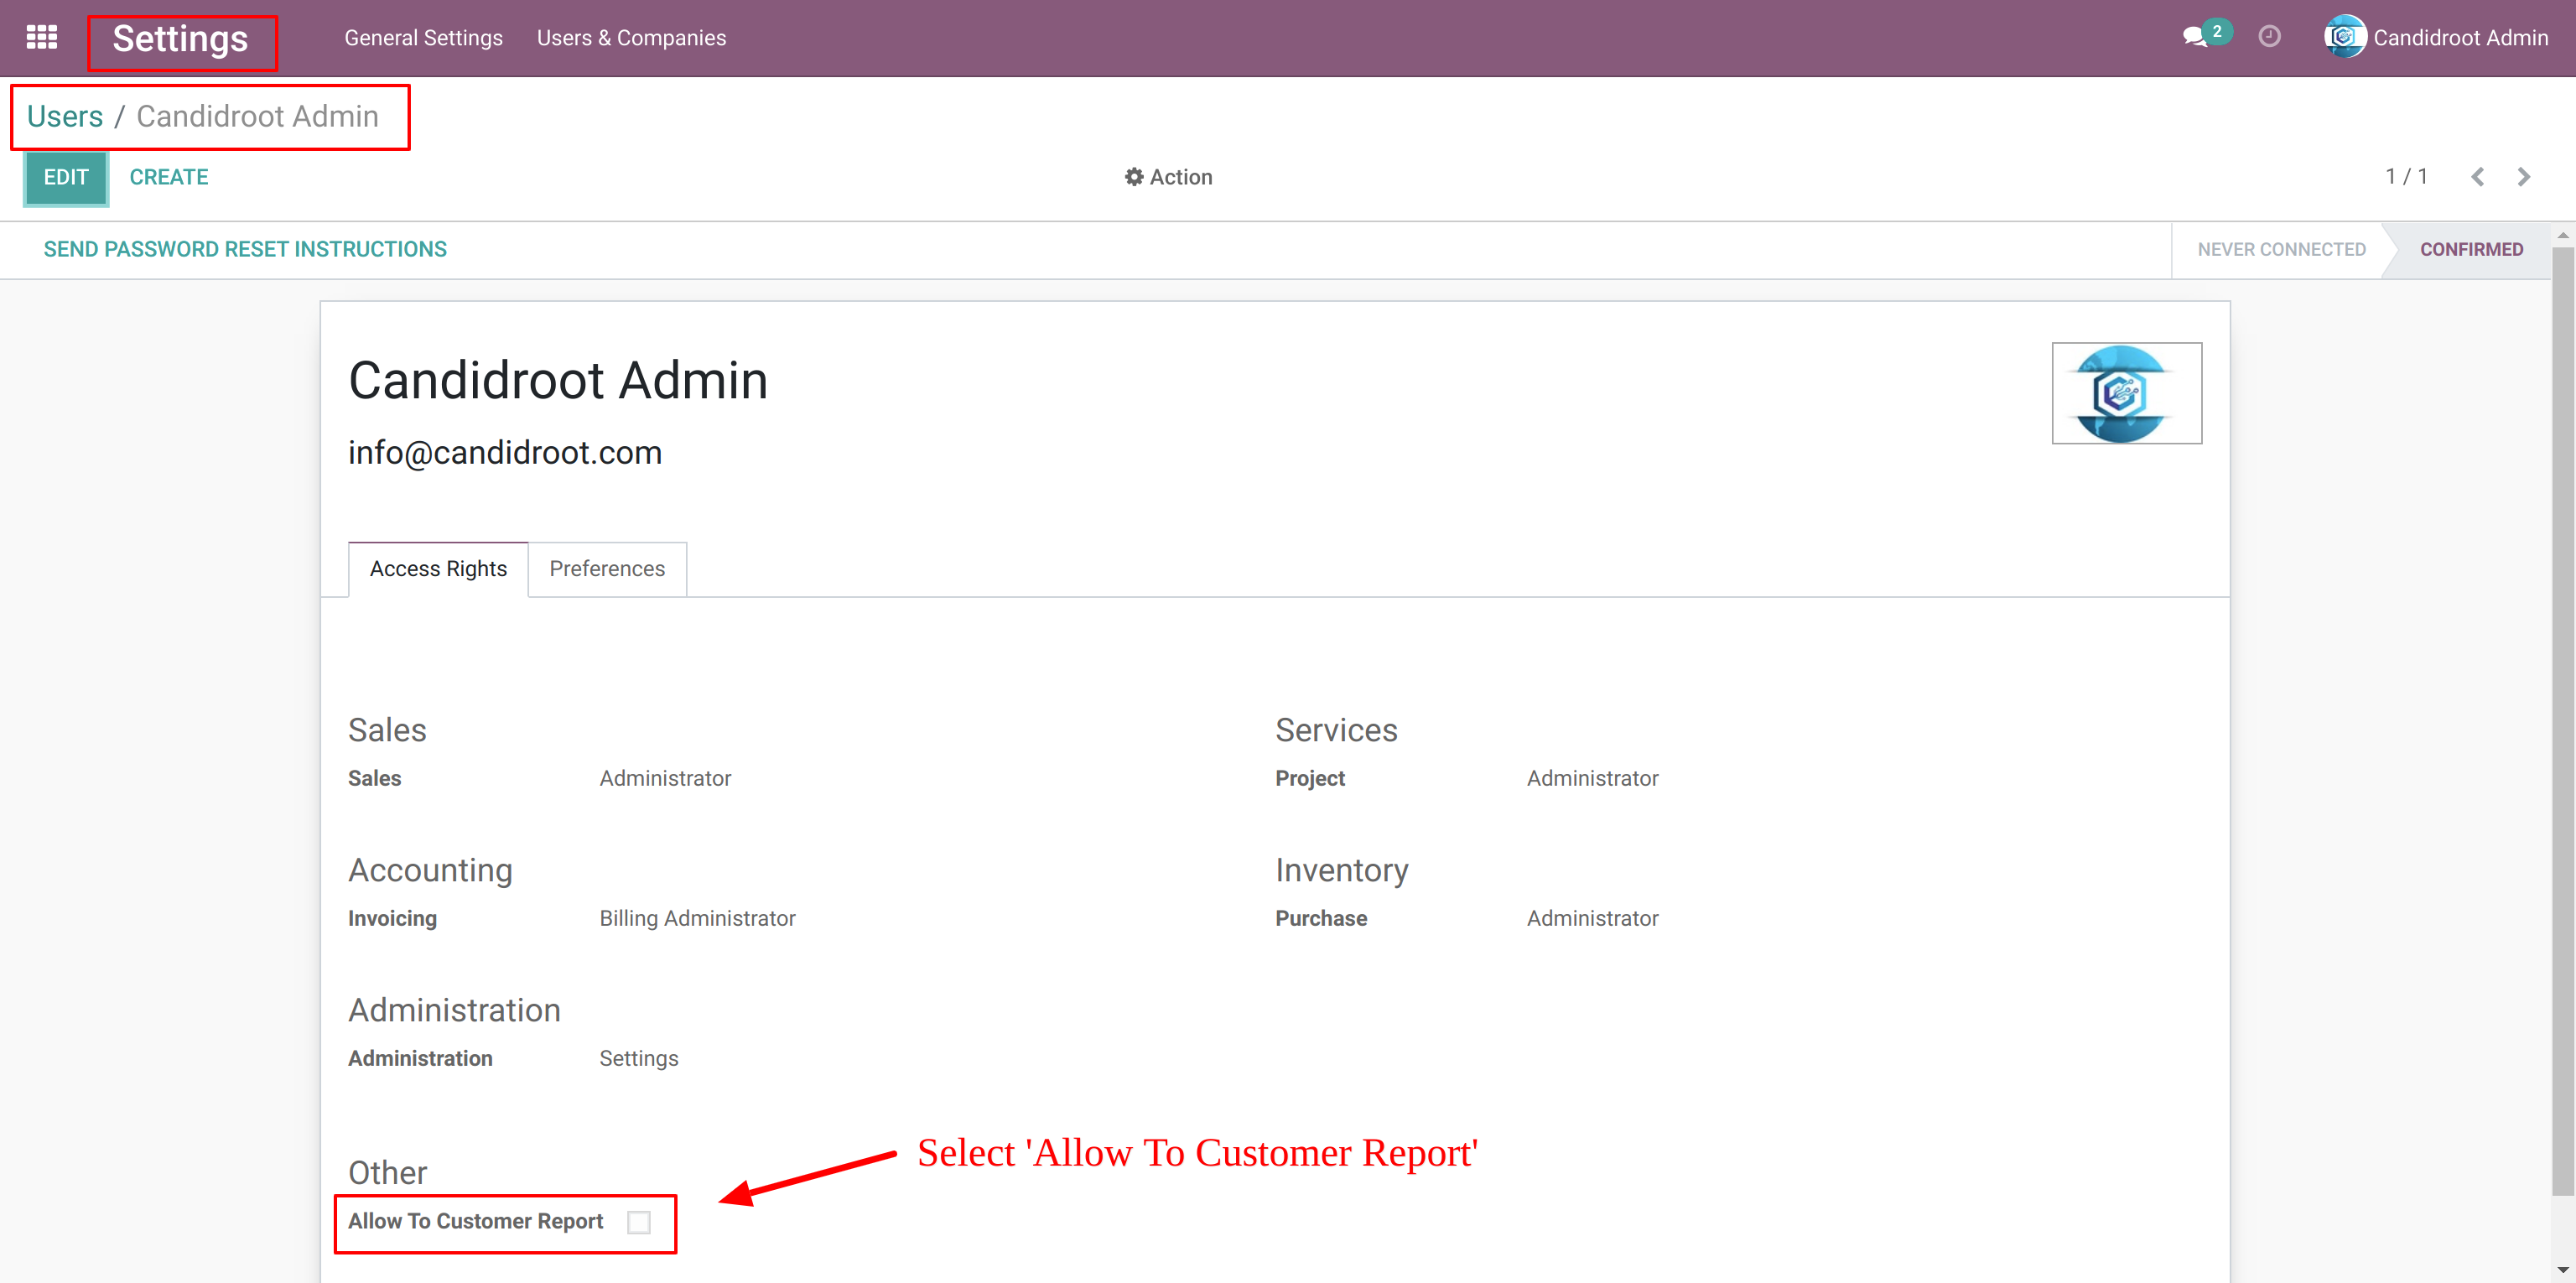Click the Accounting section heading
This screenshot has width=2576, height=1283.
click(430, 870)
